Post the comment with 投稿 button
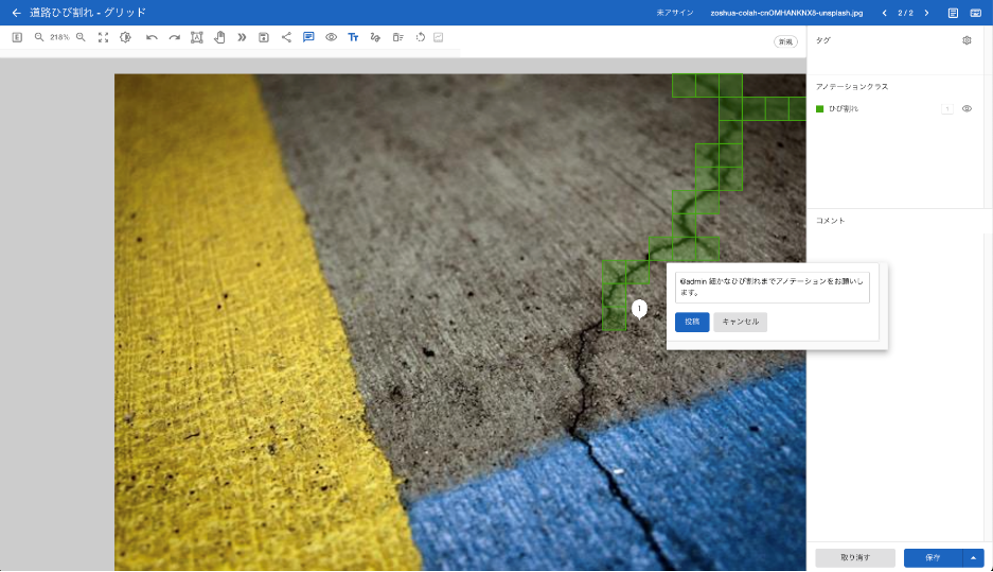 [x=692, y=322]
